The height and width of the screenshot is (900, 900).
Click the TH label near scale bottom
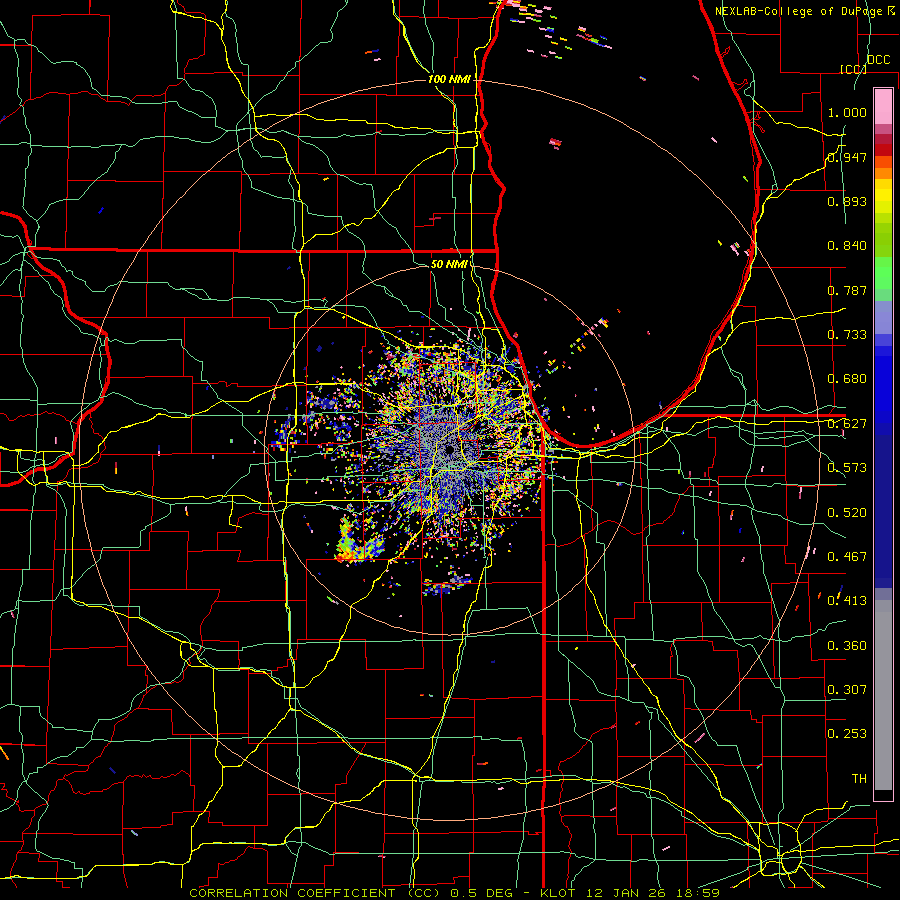coord(859,778)
